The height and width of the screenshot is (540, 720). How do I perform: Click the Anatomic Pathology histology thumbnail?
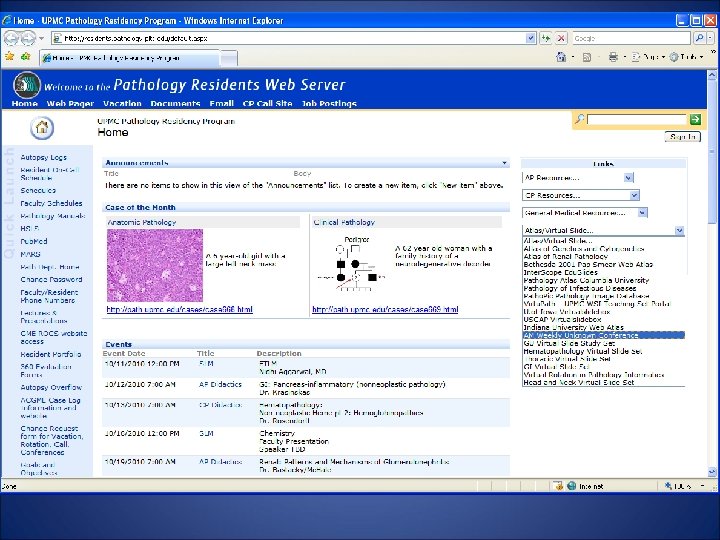(155, 265)
